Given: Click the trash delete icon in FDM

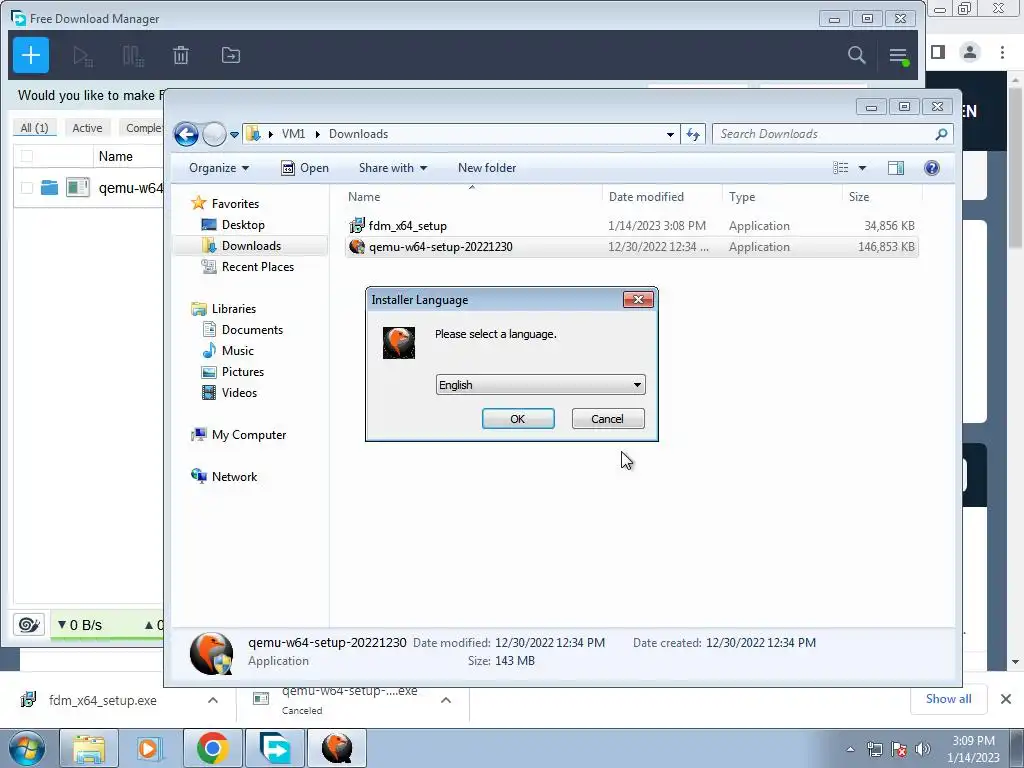Looking at the screenshot, I should (x=181, y=56).
